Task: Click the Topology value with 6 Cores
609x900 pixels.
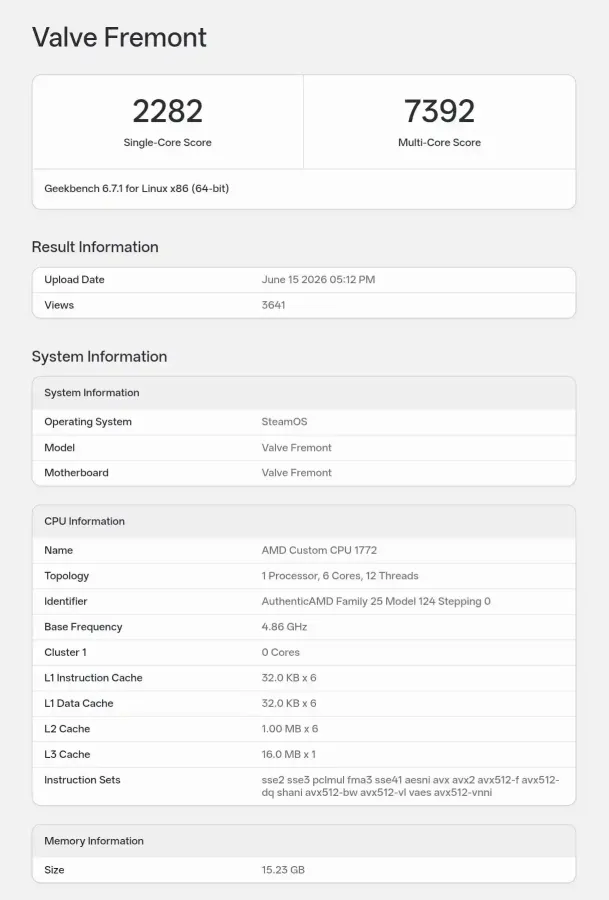Action: [x=340, y=576]
